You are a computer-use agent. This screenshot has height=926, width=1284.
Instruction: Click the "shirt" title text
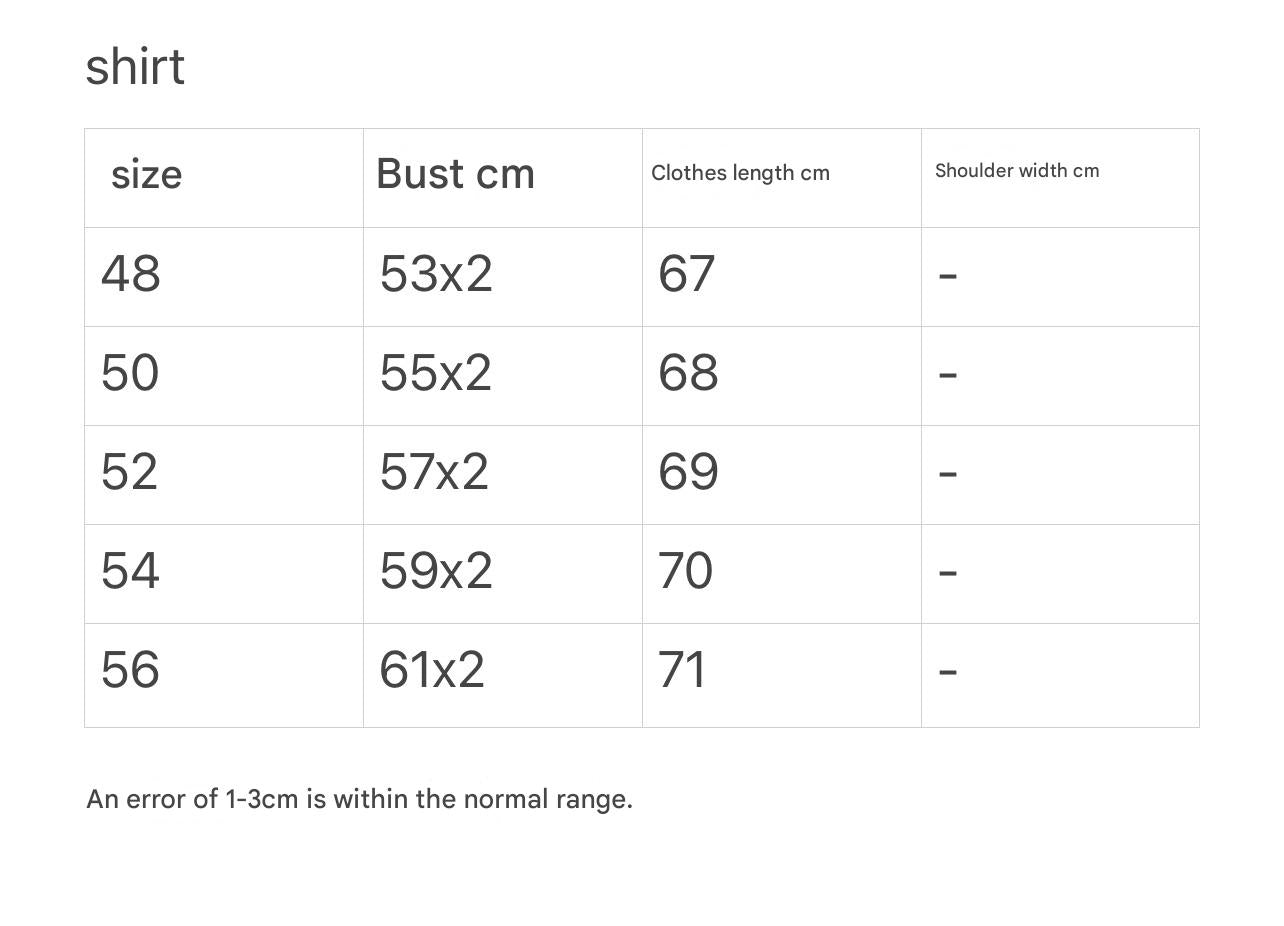click(135, 68)
